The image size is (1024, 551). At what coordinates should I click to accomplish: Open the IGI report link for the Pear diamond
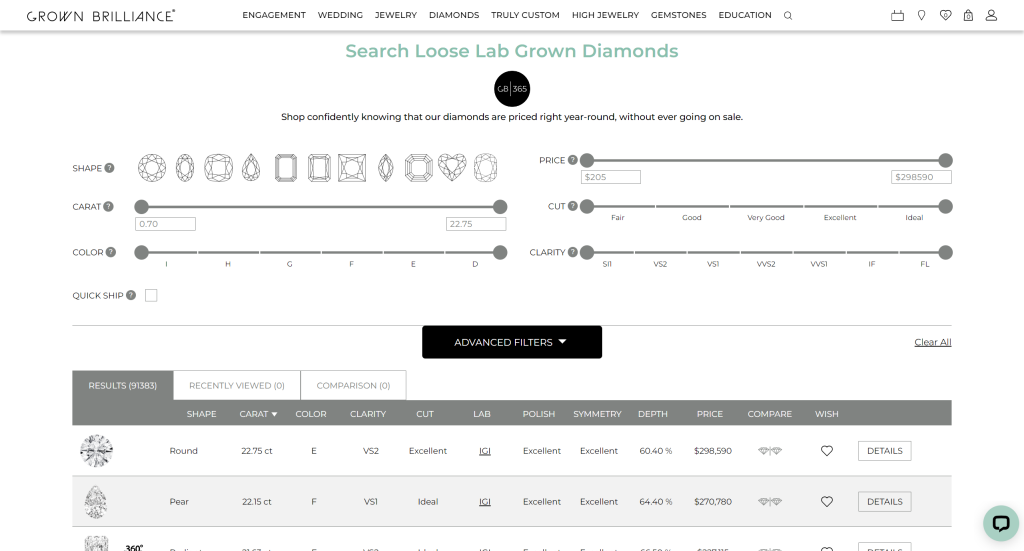(x=485, y=501)
